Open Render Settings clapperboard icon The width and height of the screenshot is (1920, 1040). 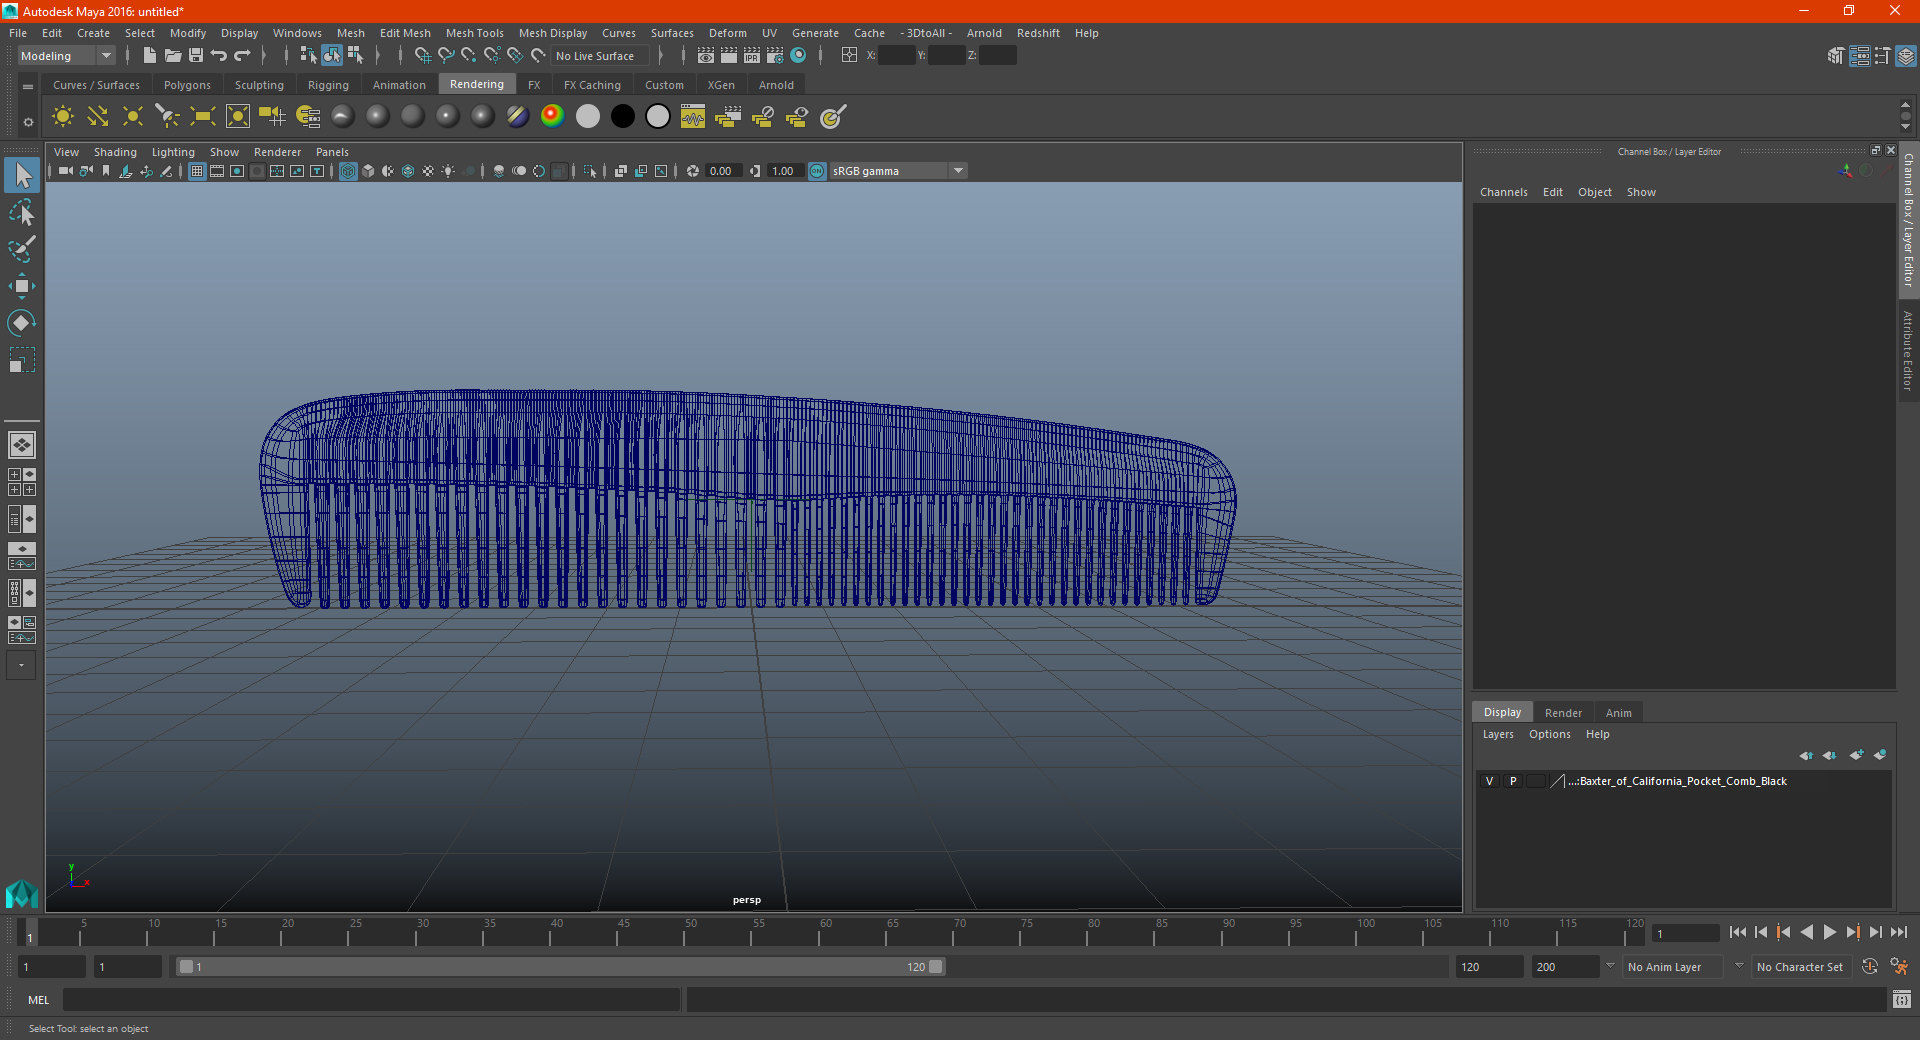click(775, 56)
